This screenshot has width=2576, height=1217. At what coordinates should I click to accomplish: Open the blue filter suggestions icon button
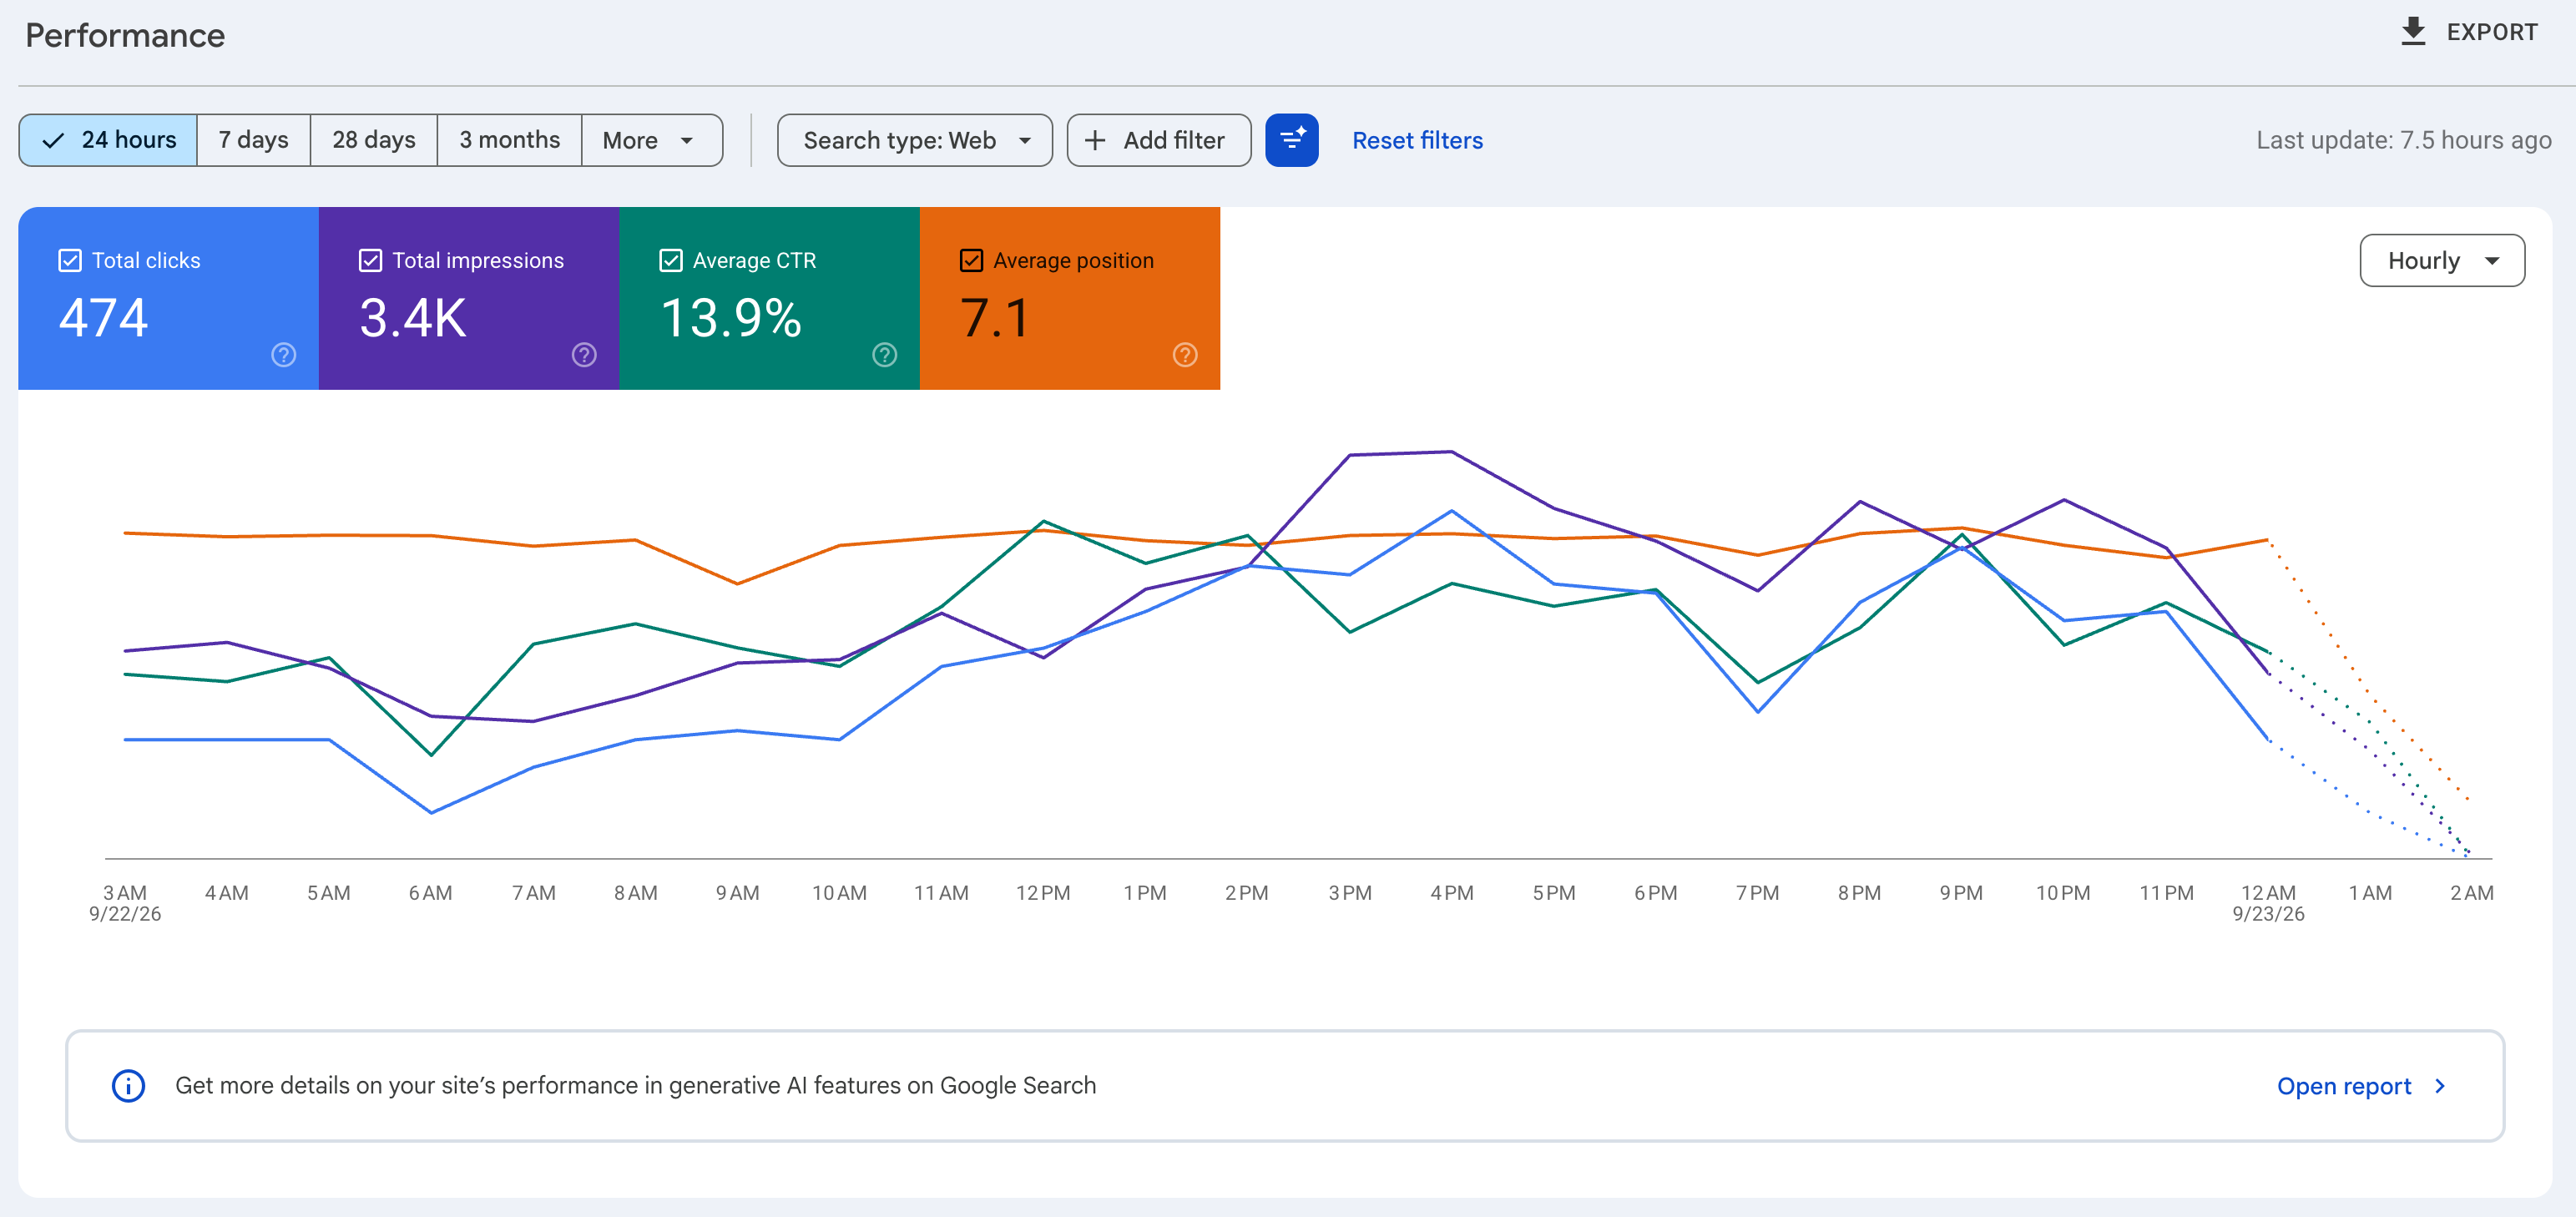click(x=1291, y=140)
